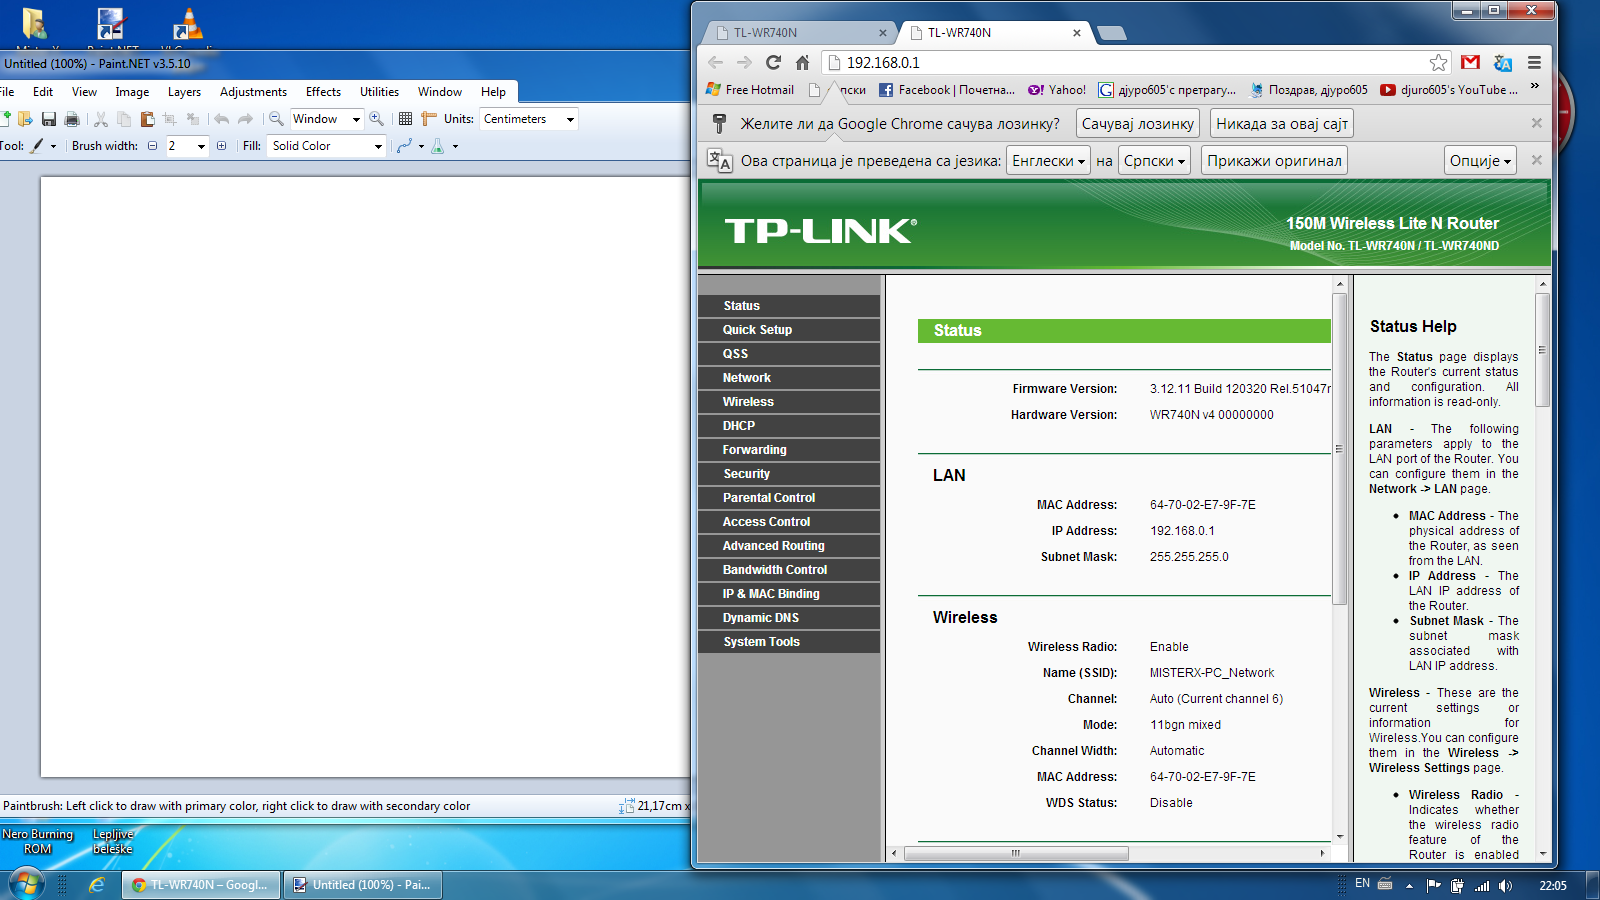The width and height of the screenshot is (1600, 900).
Task: Click the volume speaker icon in system tray
Action: [1505, 885]
